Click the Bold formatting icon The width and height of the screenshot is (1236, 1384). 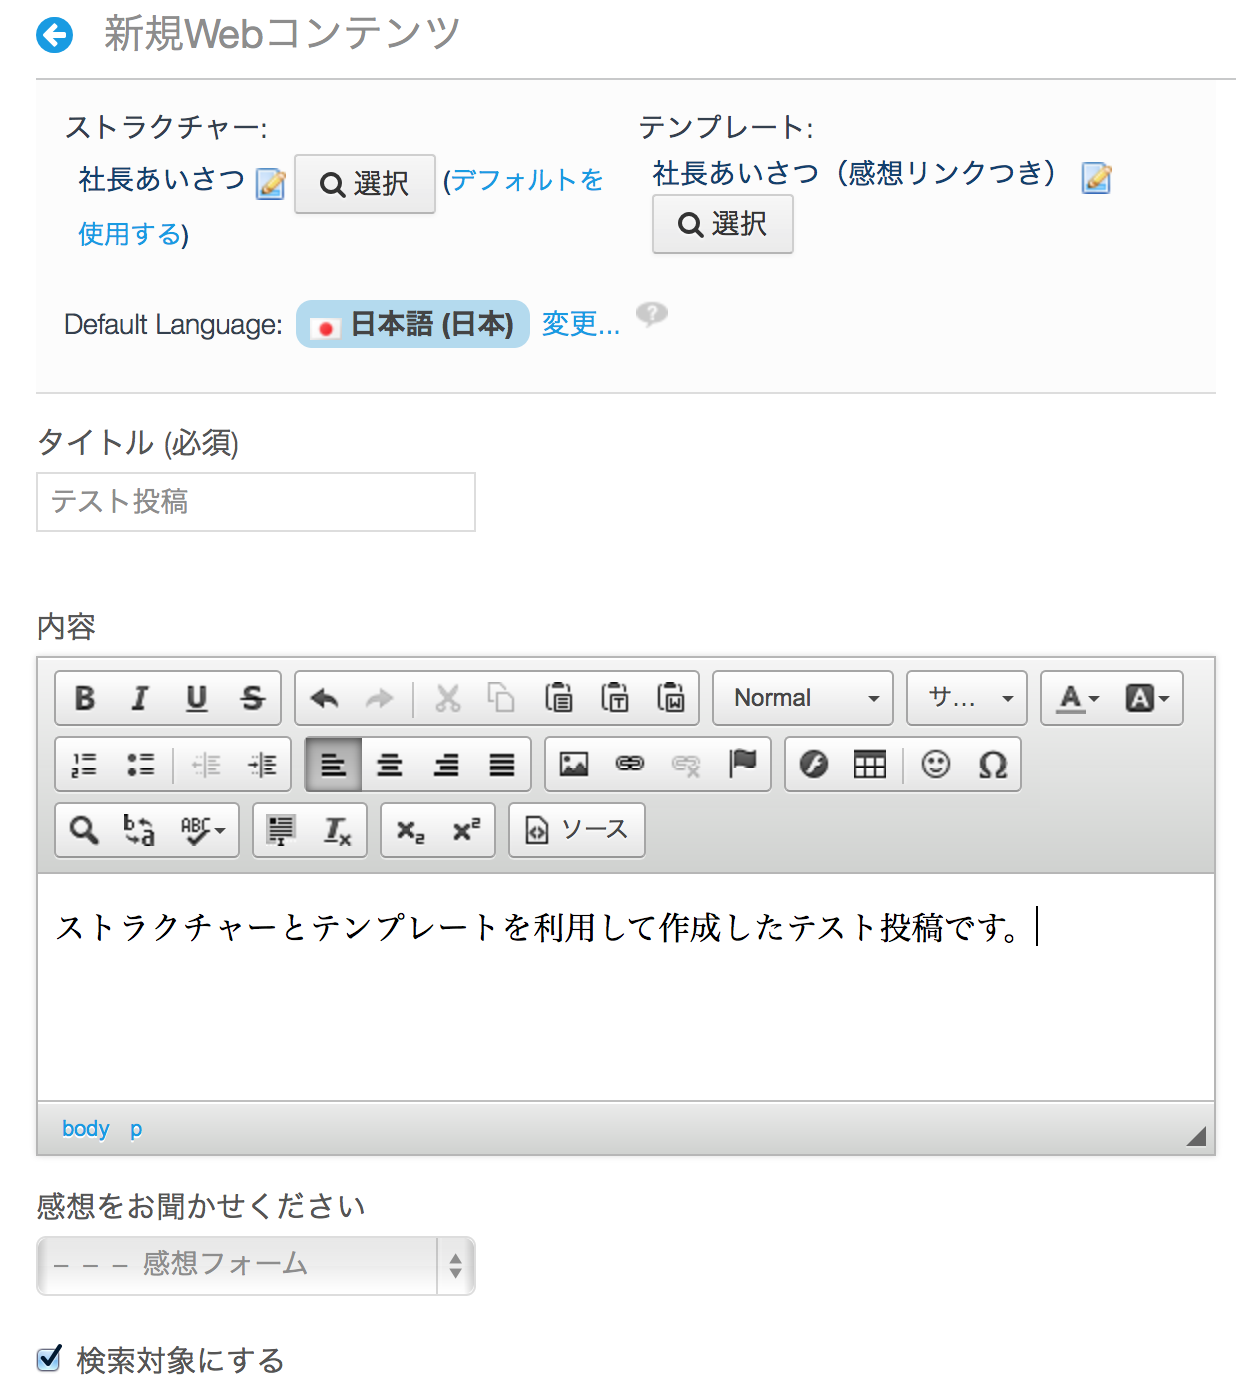point(85,698)
